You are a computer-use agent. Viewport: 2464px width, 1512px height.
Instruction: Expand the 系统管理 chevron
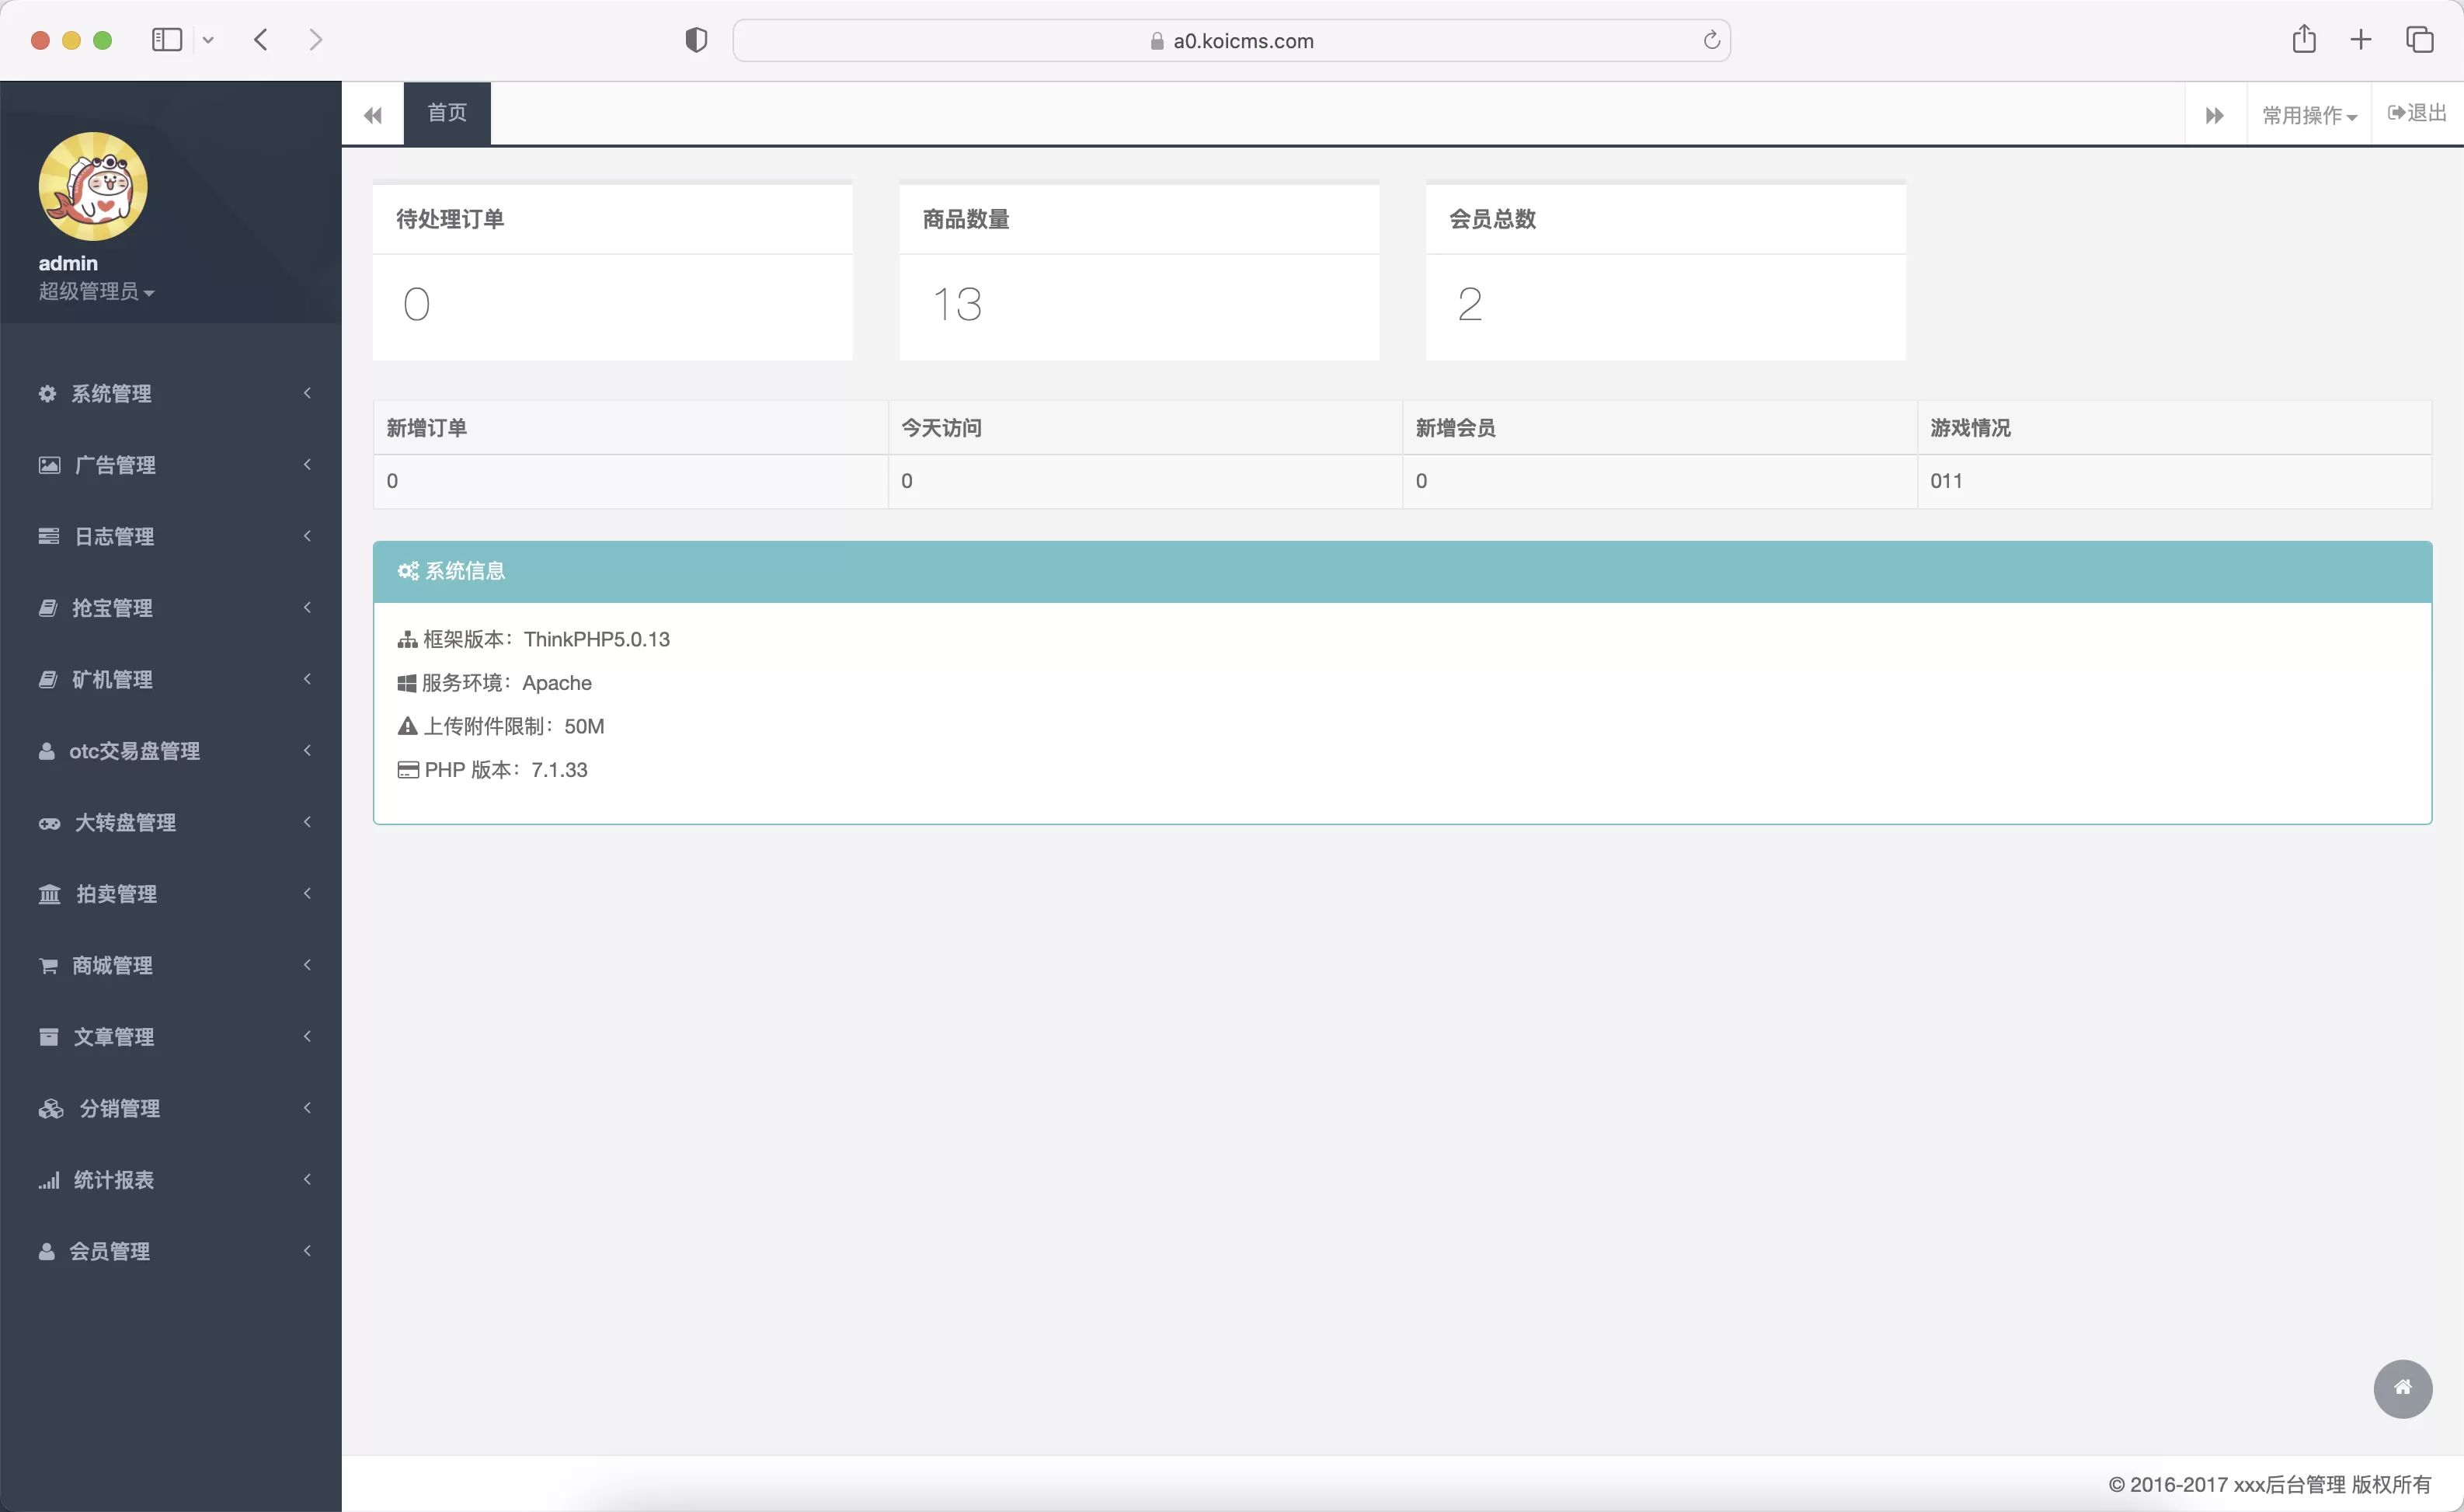click(x=307, y=393)
